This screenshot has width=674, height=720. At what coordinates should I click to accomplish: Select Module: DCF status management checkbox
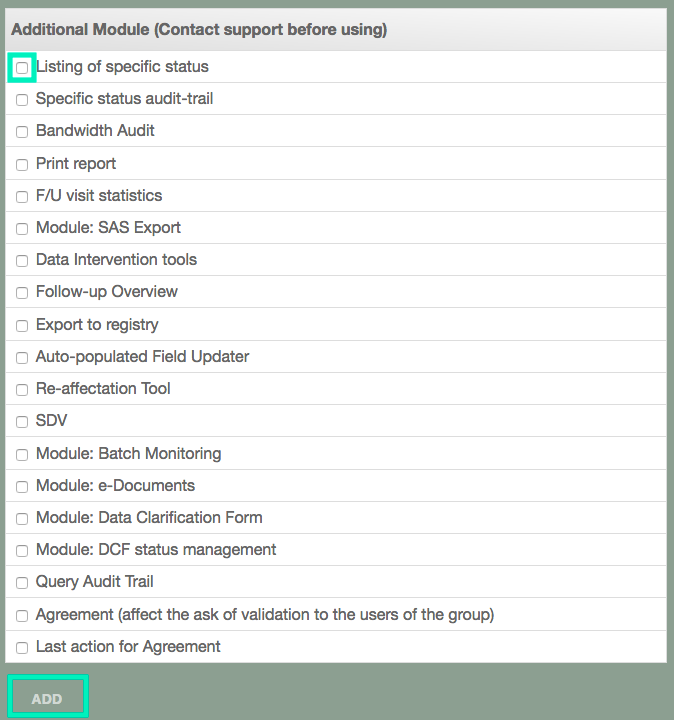tap(22, 551)
